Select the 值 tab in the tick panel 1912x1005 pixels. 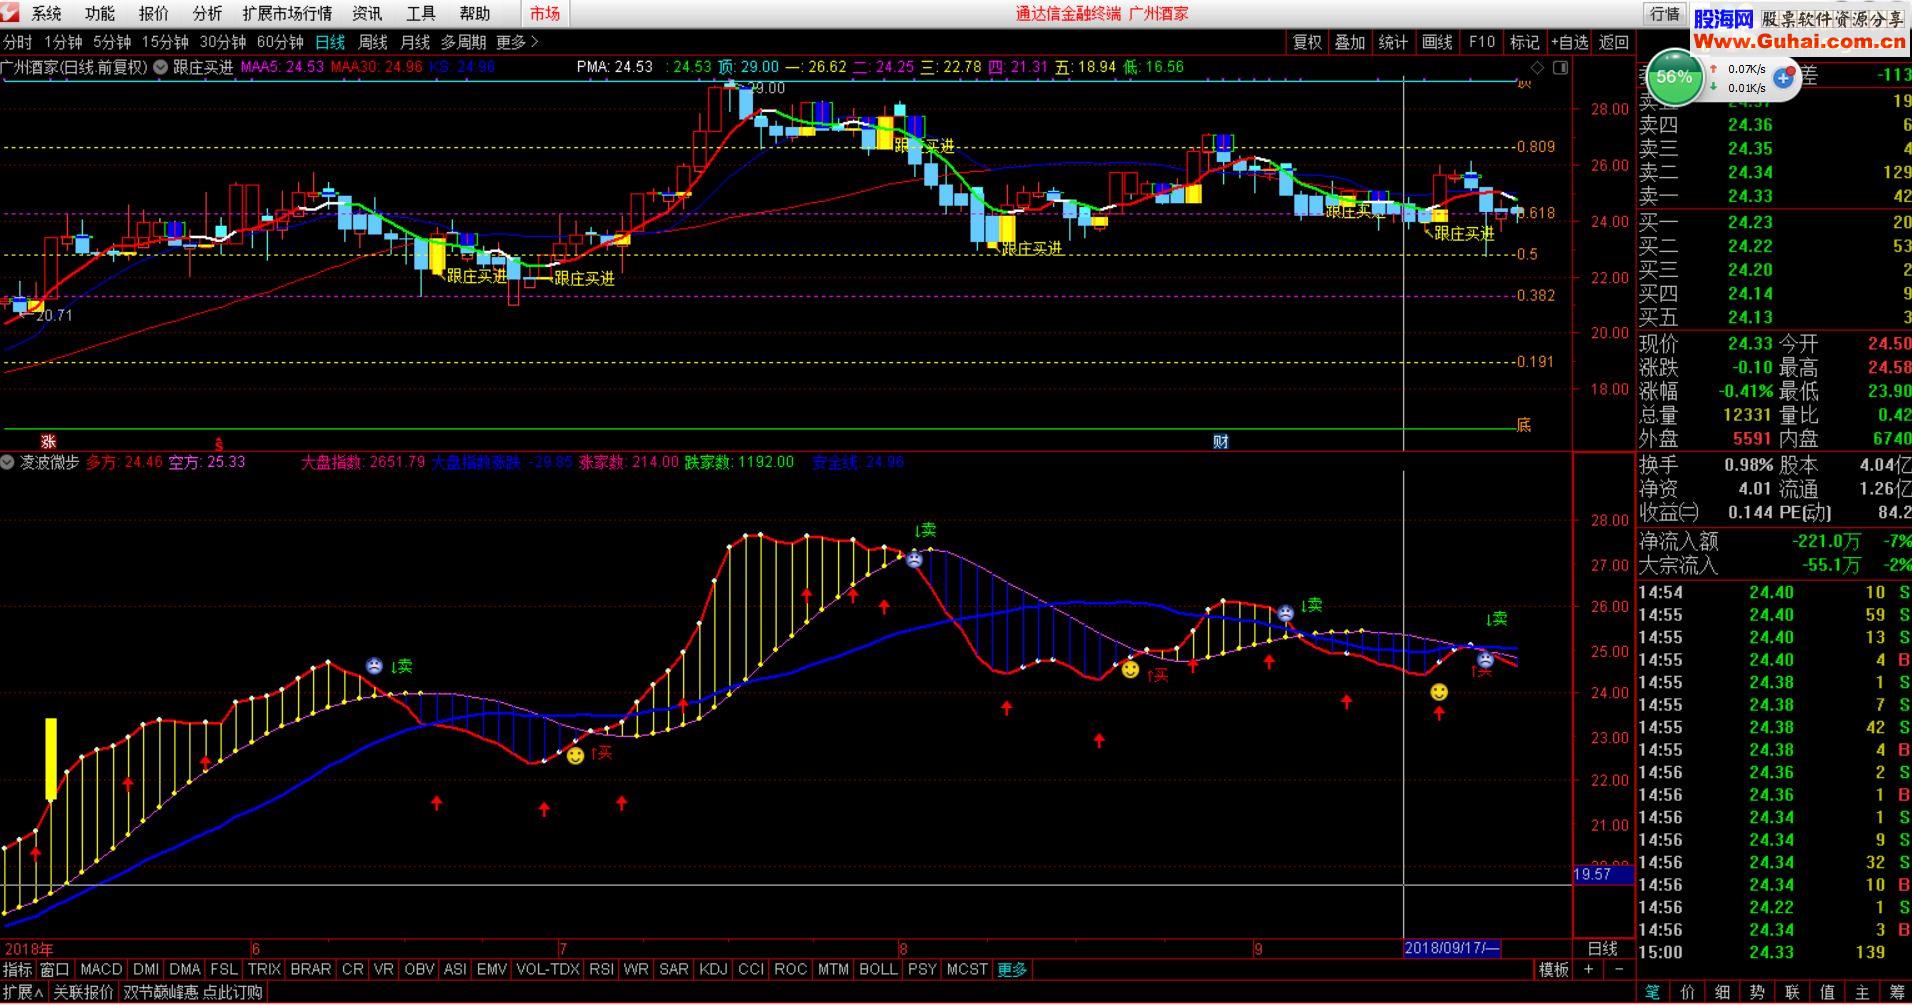click(x=1828, y=992)
